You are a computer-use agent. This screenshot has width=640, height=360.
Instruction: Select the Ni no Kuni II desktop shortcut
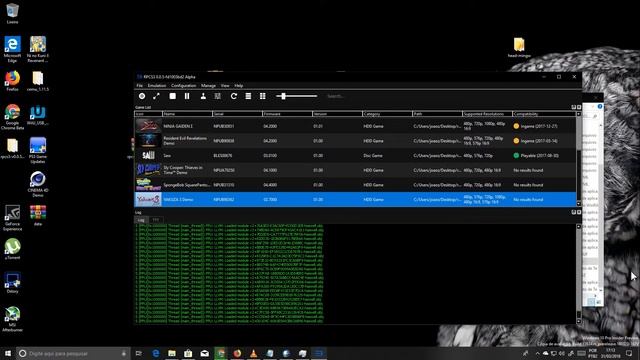tap(38, 49)
